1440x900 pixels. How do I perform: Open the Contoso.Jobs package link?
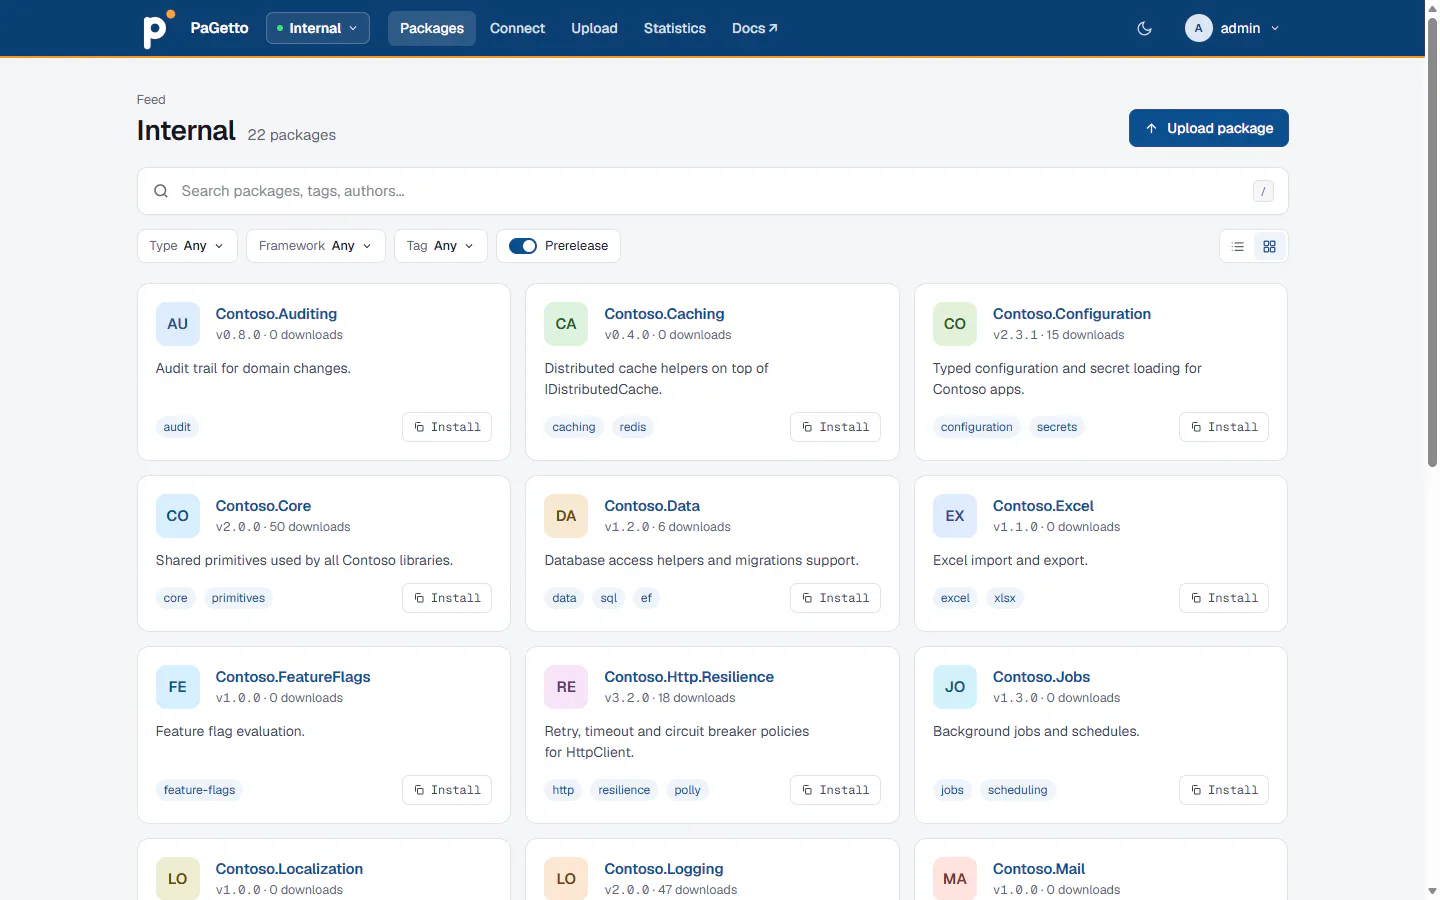1041,677
